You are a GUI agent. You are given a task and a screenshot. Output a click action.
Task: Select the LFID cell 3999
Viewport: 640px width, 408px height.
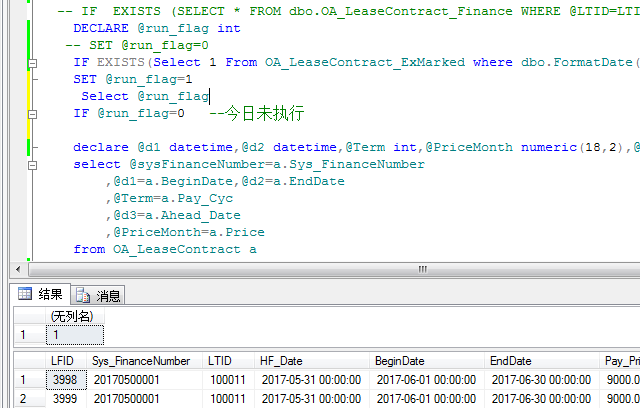[65, 399]
